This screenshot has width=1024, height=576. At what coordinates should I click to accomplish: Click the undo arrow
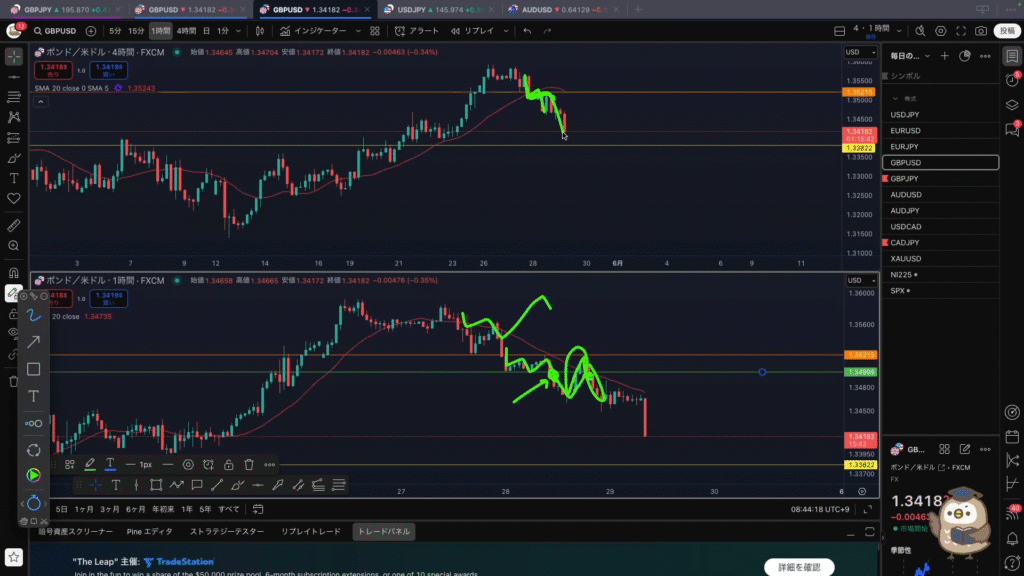pos(527,31)
